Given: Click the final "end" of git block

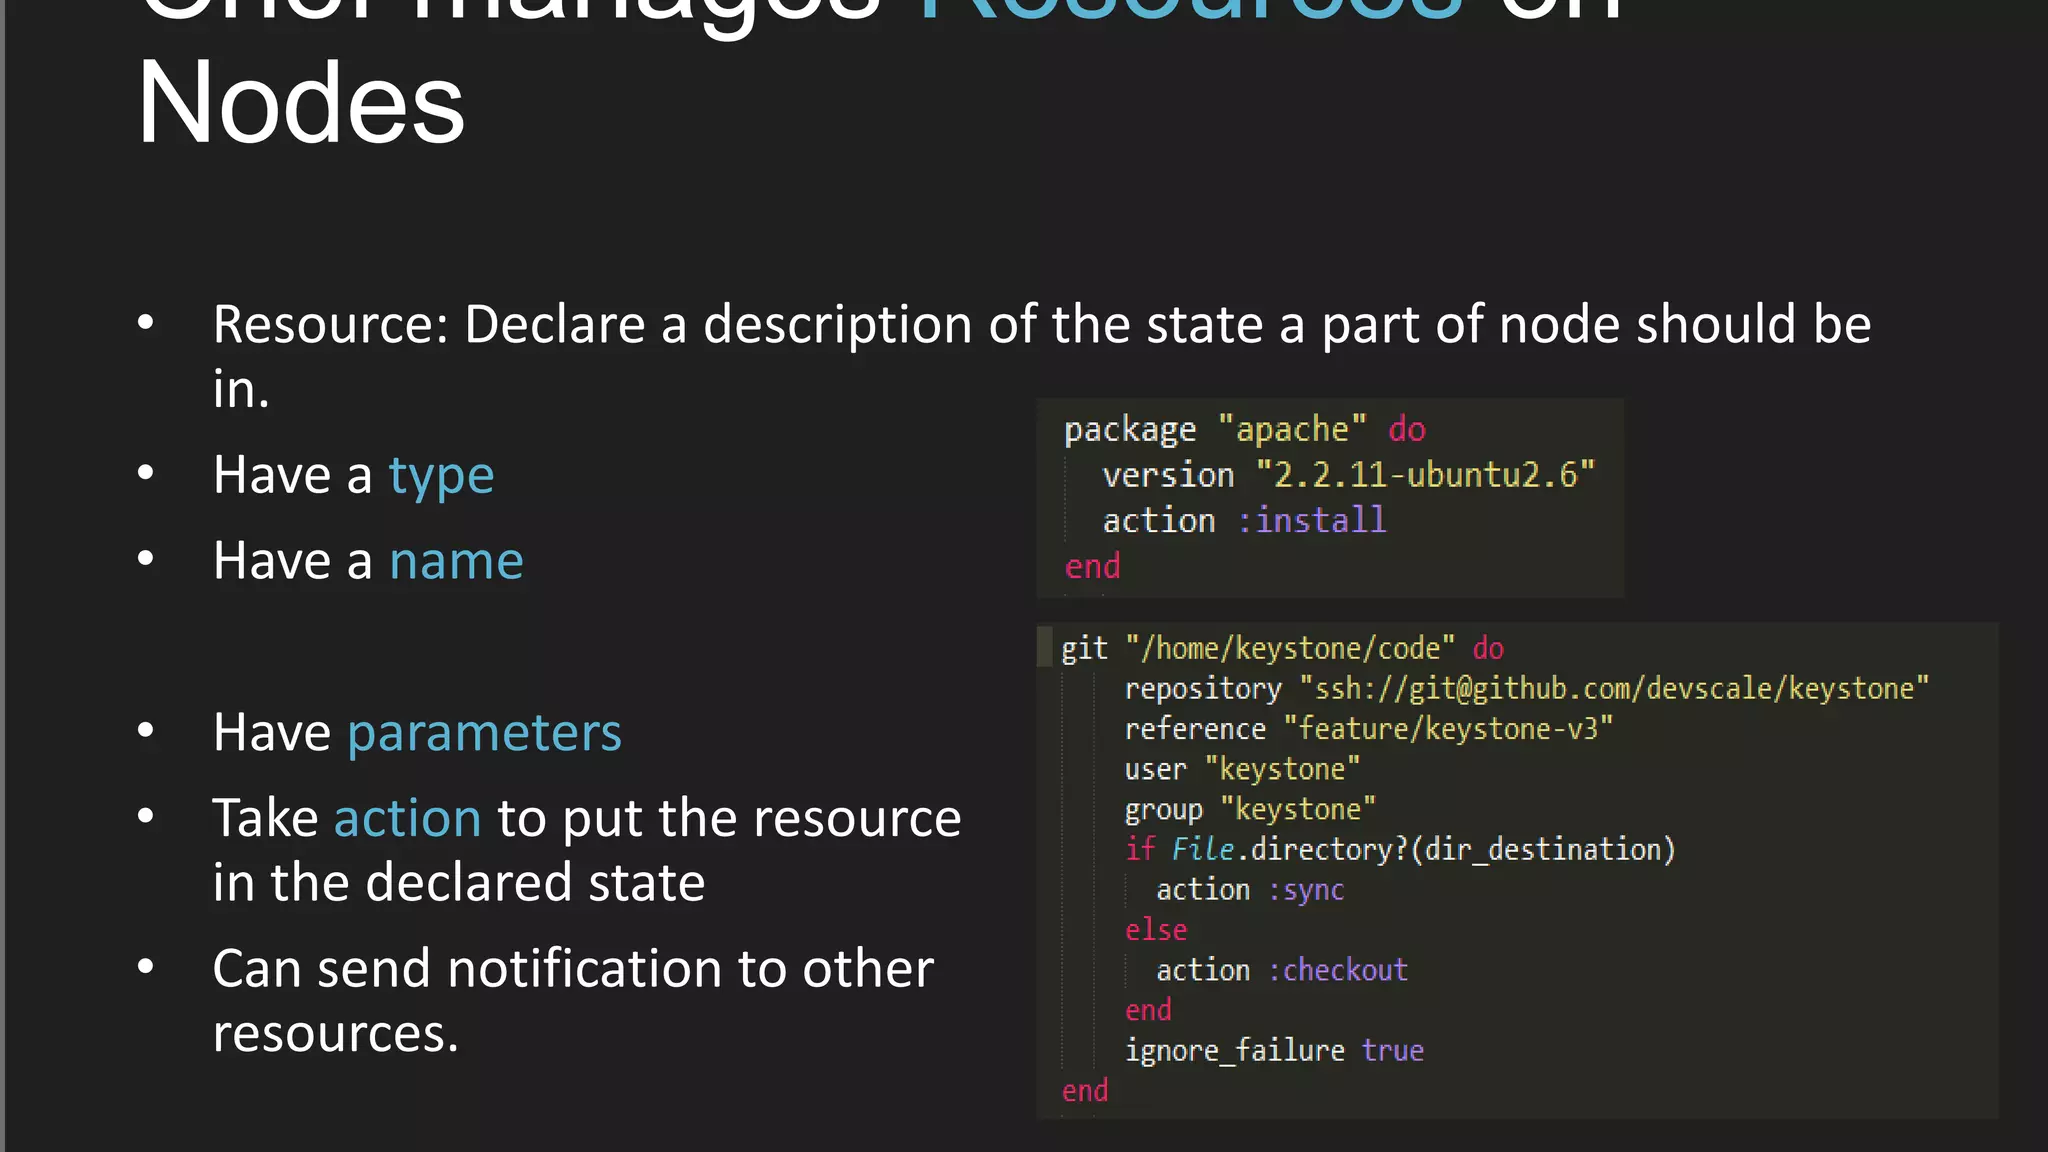Looking at the screenshot, I should pos(1085,1091).
